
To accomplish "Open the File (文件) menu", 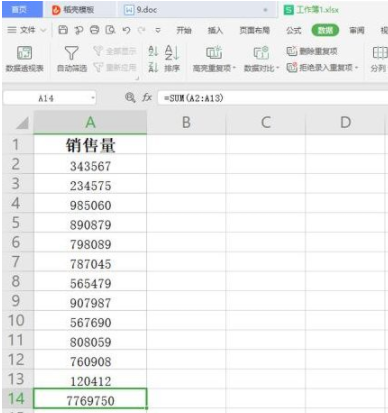I will coord(26,30).
